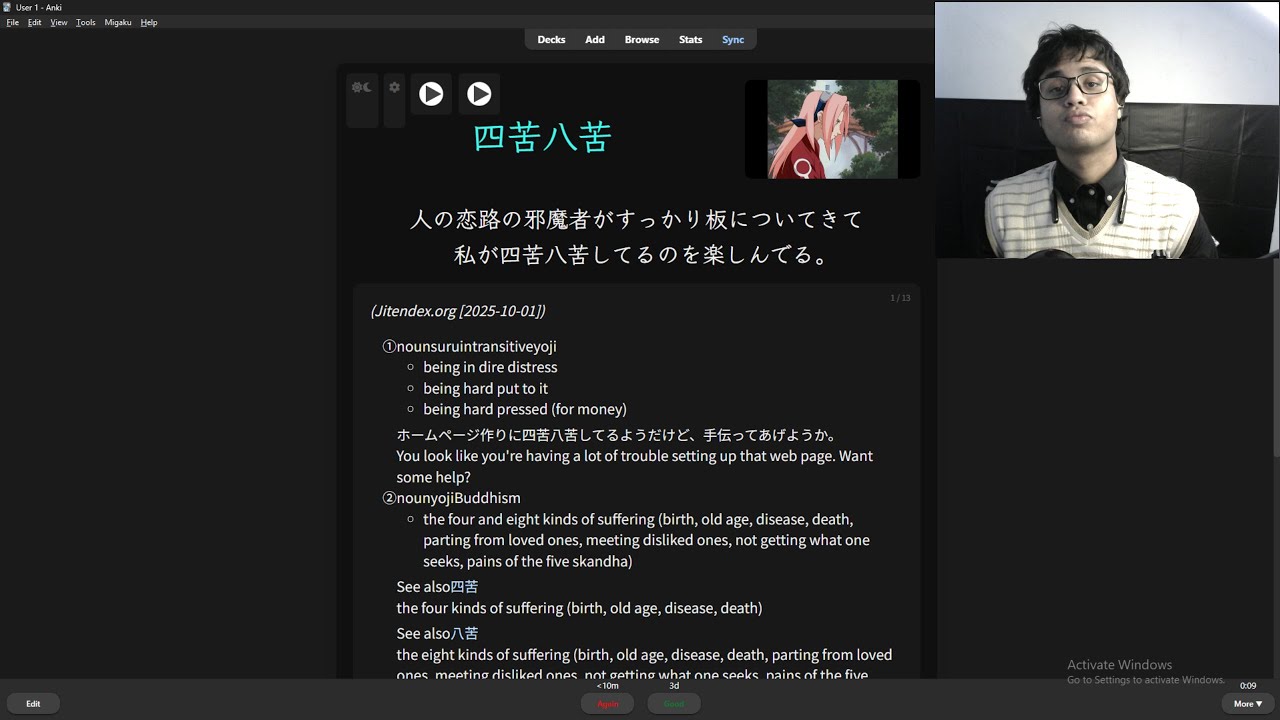Image resolution: width=1280 pixels, height=720 pixels.
Task: Open the card Browse window
Action: pyautogui.click(x=642, y=40)
